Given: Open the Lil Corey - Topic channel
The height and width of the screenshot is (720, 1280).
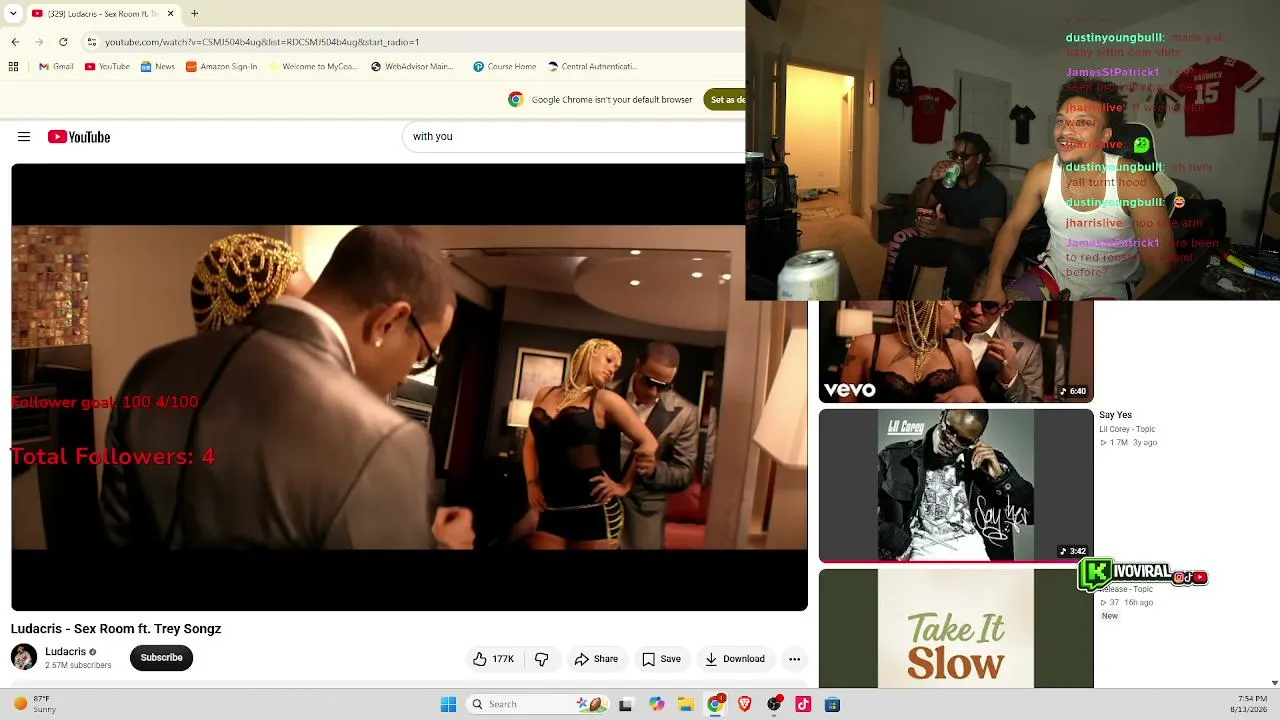Looking at the screenshot, I should tap(1127, 429).
